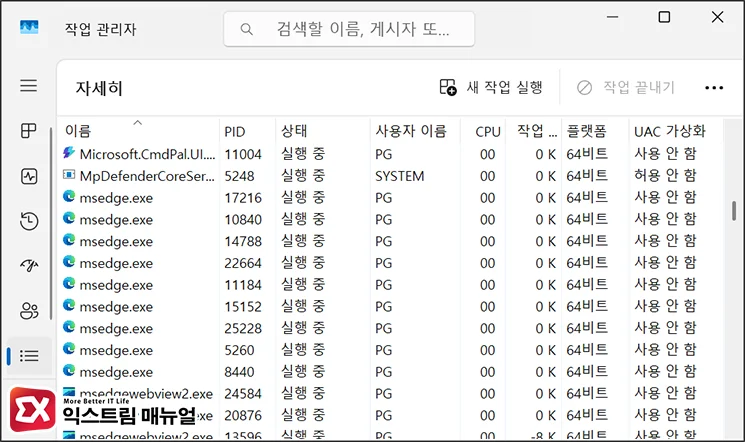
Task: Sort by the 작업 ... memory column header
Action: [533, 131]
